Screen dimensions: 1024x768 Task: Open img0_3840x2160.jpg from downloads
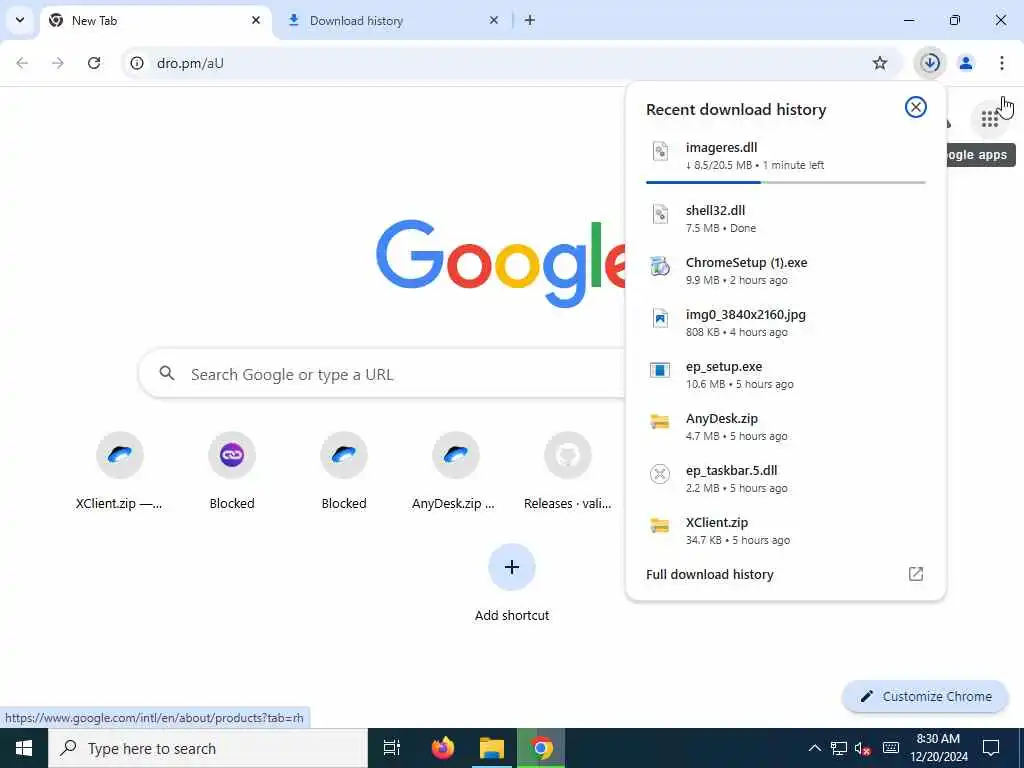pyautogui.click(x=786, y=323)
